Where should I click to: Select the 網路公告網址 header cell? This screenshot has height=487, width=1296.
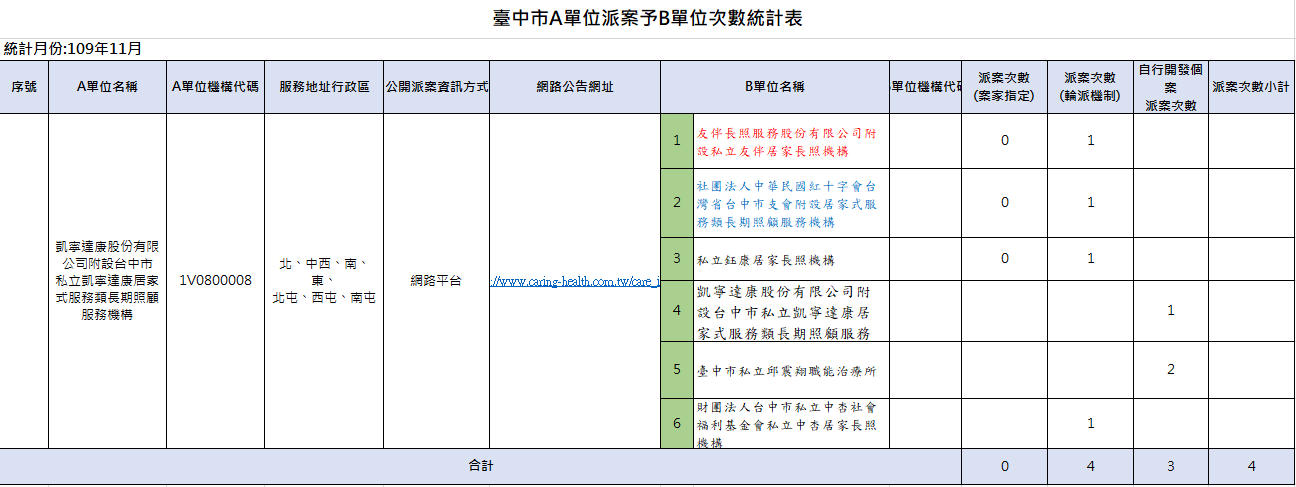pyautogui.click(x=575, y=87)
